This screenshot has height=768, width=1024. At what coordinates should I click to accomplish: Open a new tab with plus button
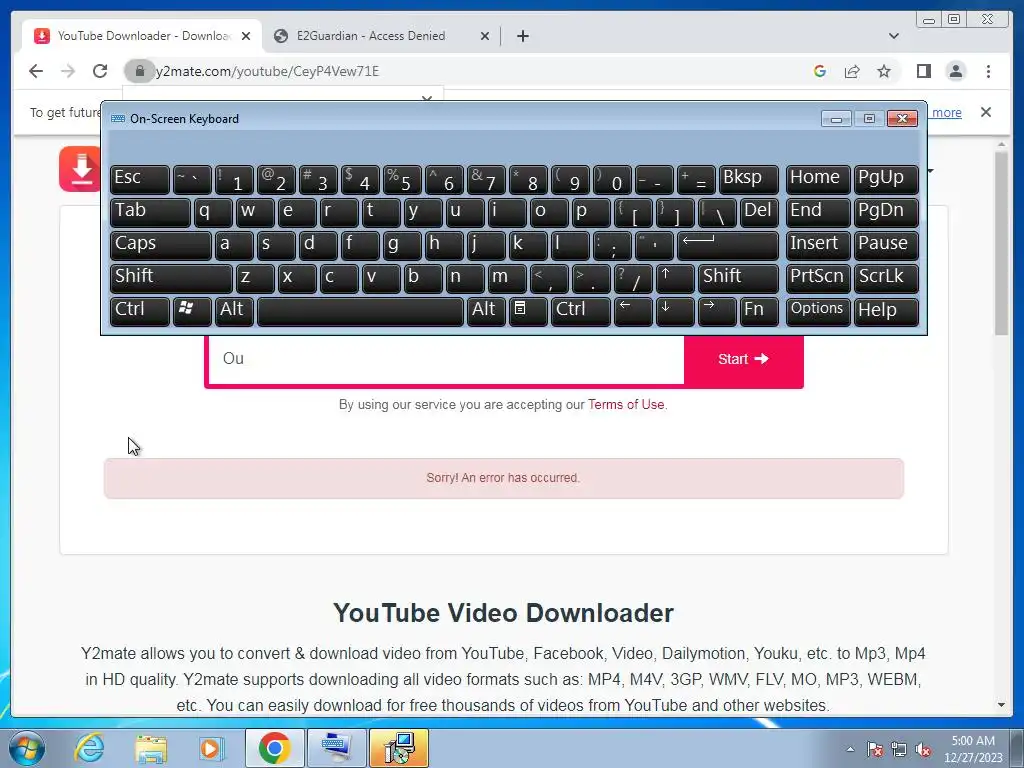coord(522,36)
